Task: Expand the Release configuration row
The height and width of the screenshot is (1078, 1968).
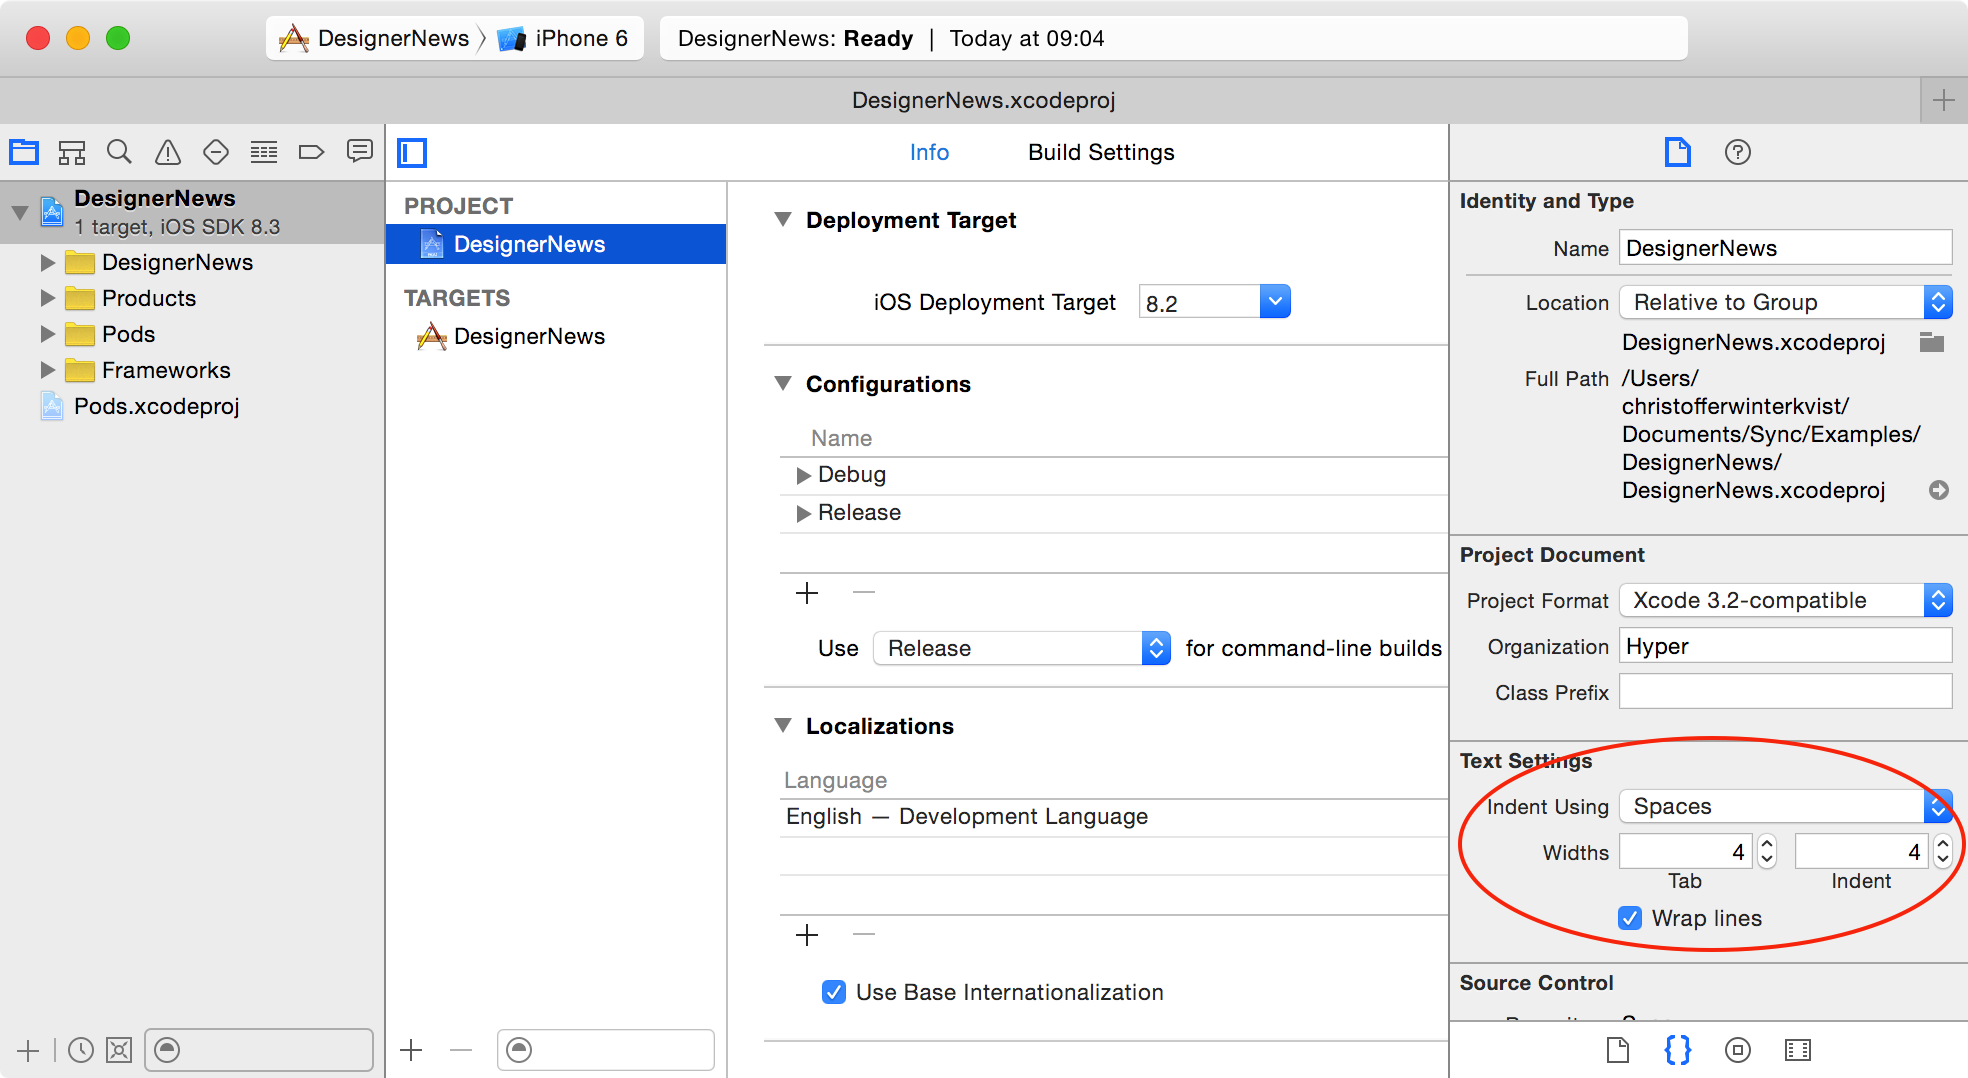Action: 803,513
